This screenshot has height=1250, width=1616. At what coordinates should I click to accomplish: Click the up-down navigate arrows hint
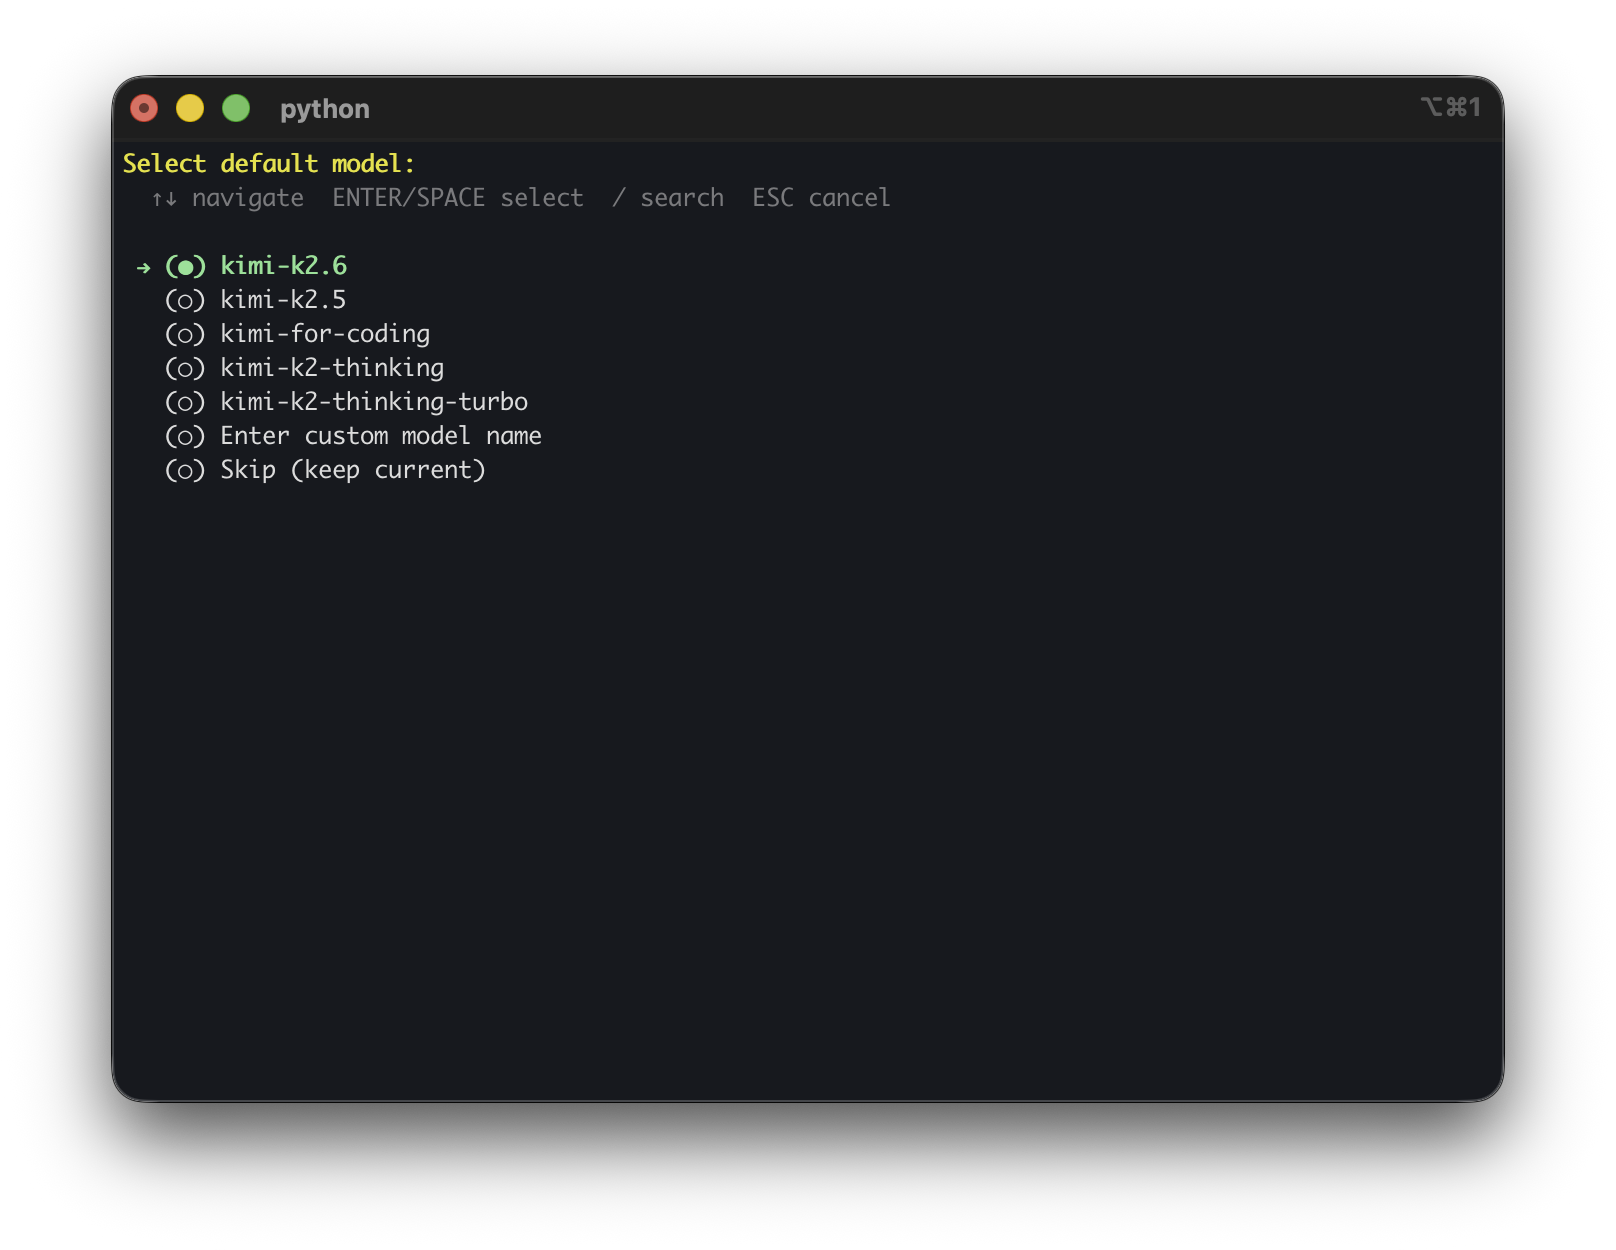164,199
